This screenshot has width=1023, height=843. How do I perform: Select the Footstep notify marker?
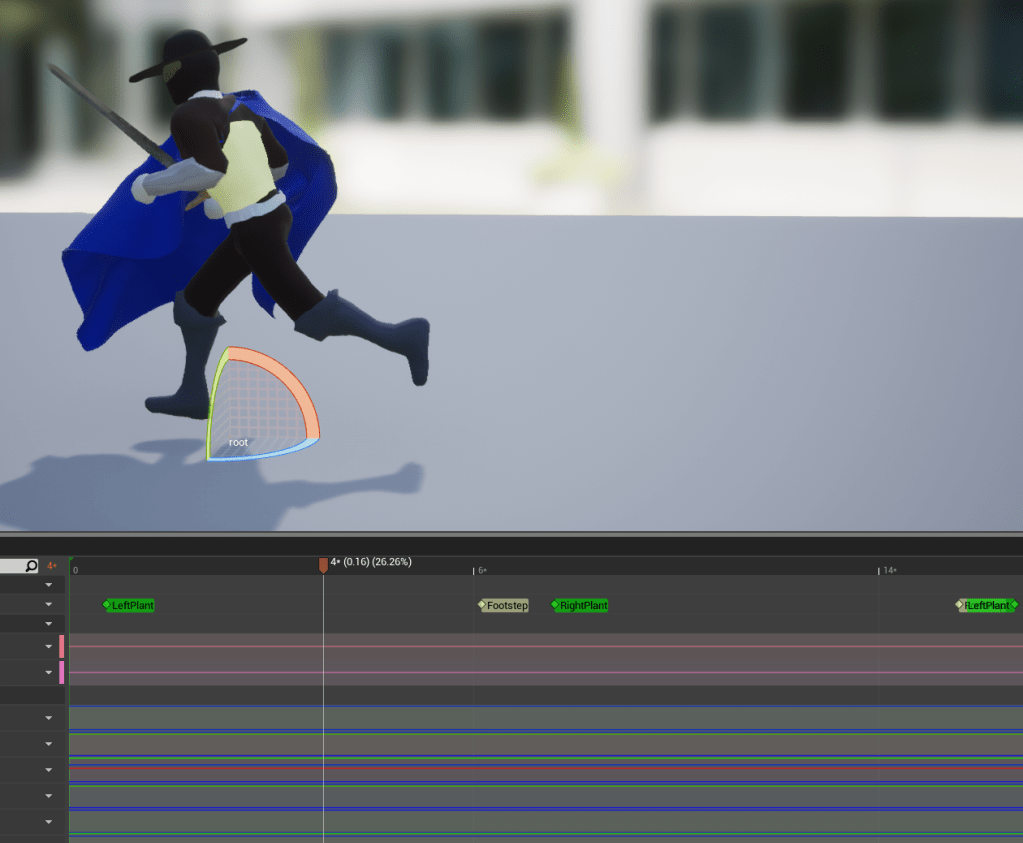[506, 605]
